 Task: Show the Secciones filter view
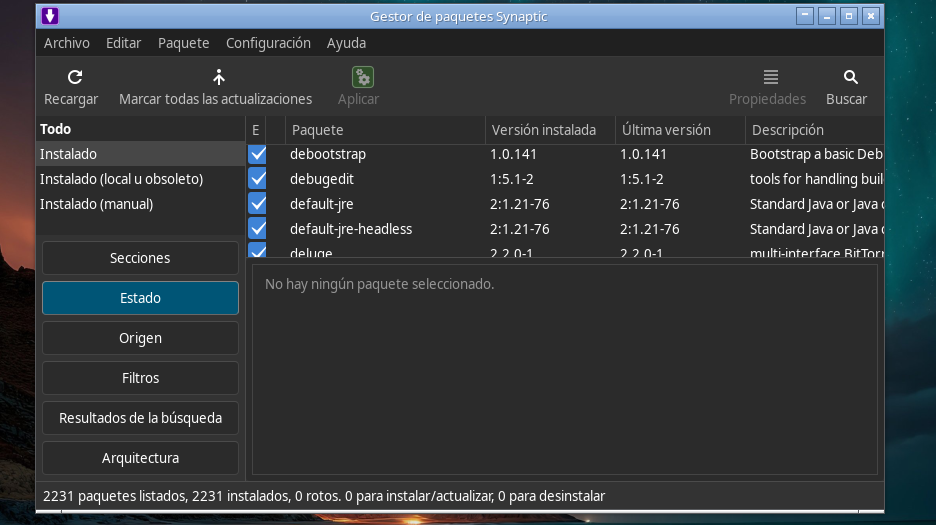point(140,258)
